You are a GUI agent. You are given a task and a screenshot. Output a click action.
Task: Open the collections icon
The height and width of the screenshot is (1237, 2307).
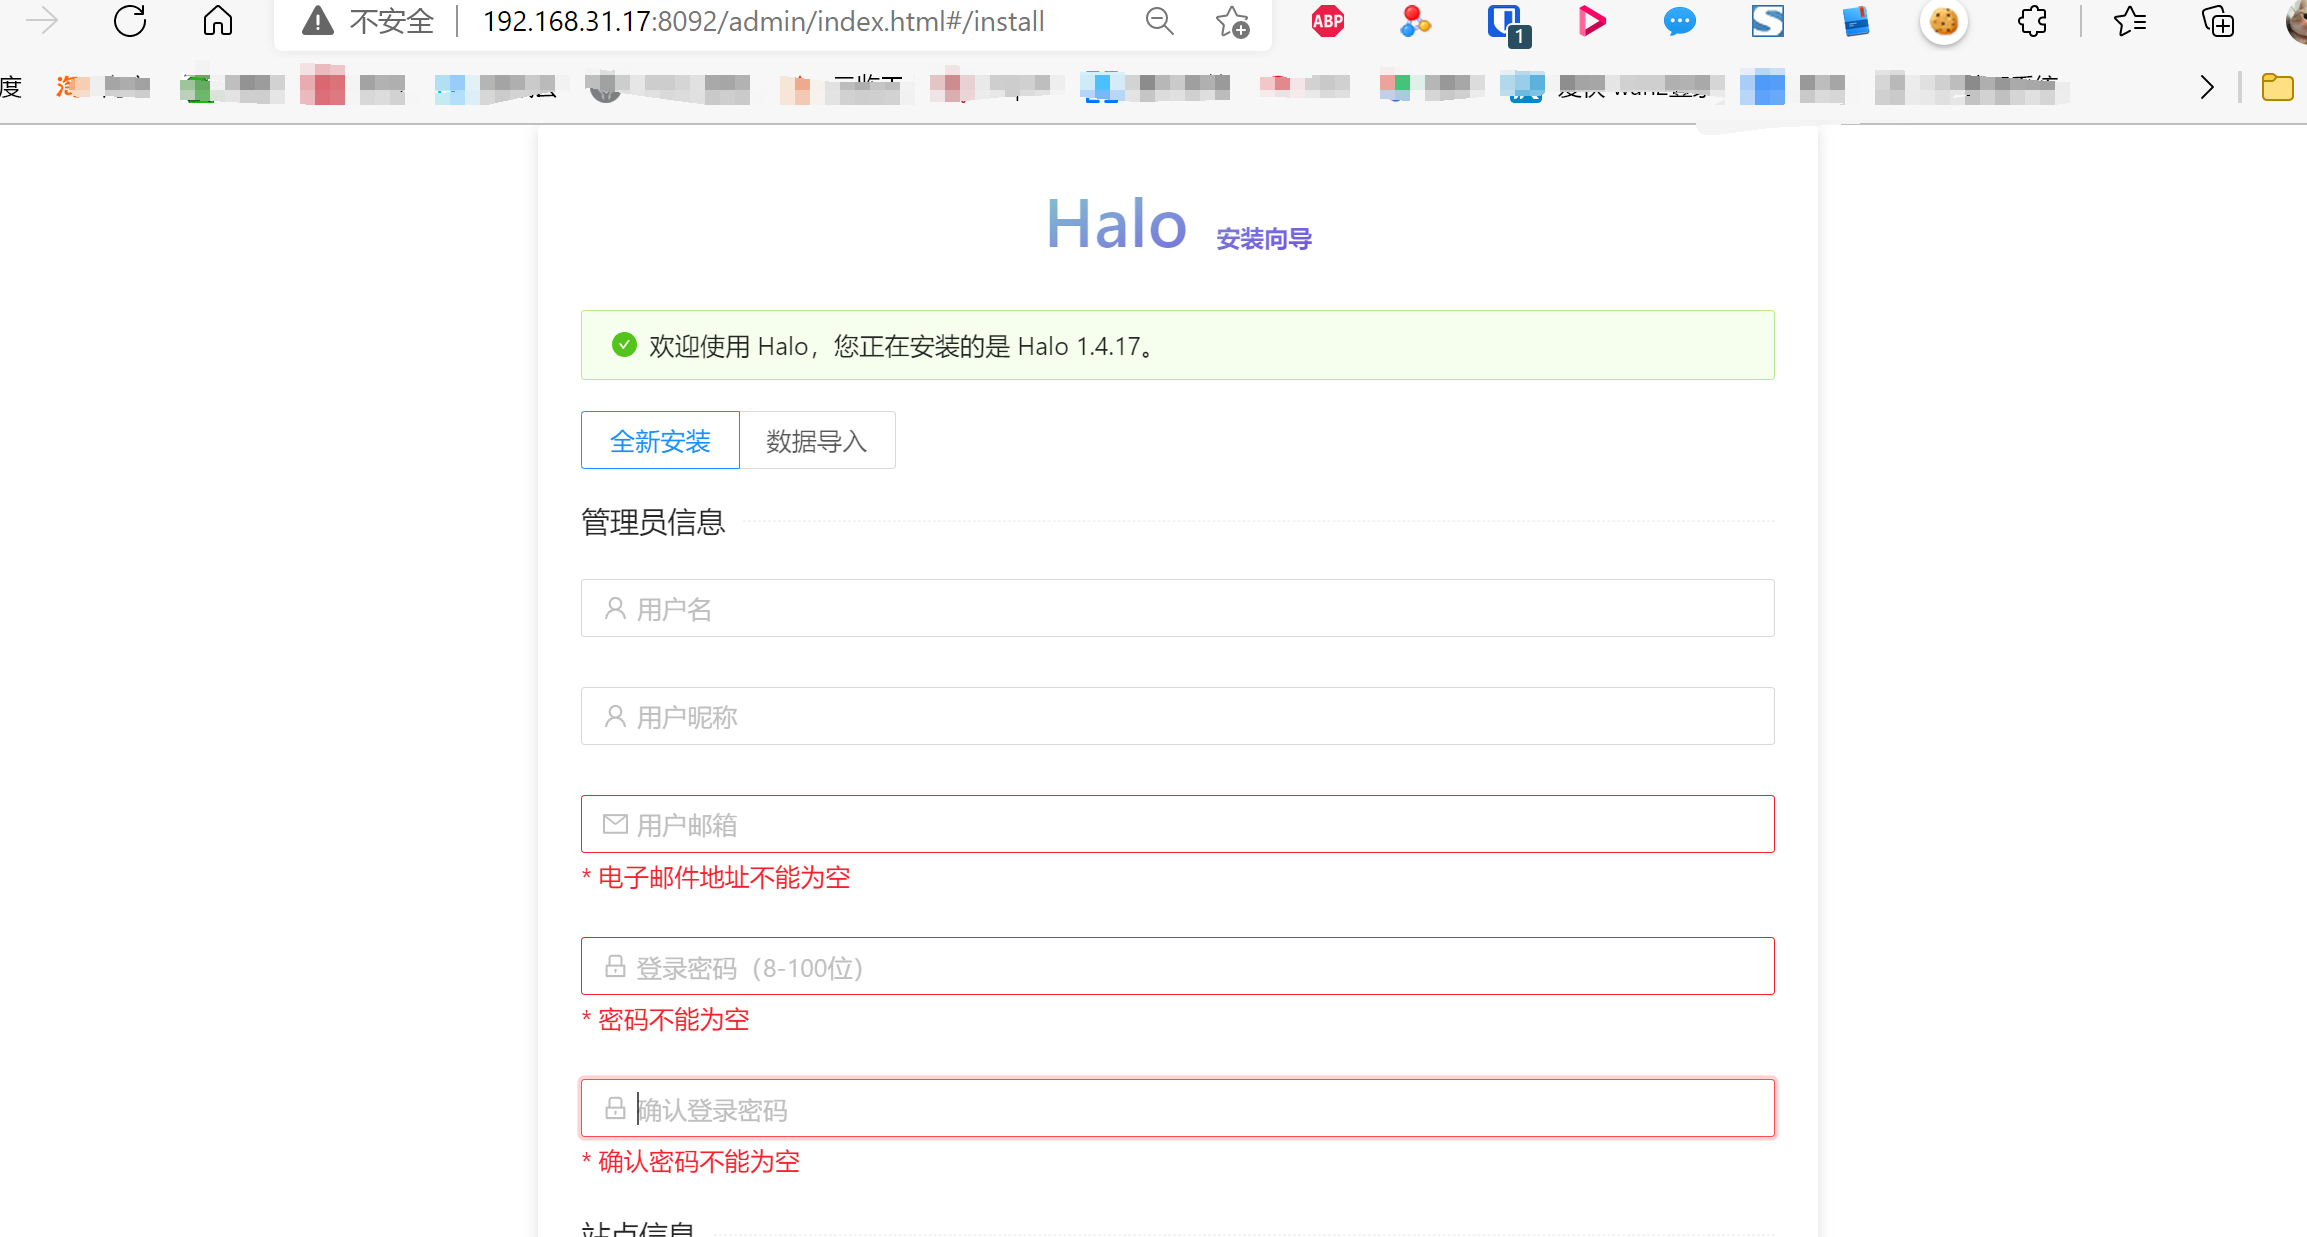2217,21
